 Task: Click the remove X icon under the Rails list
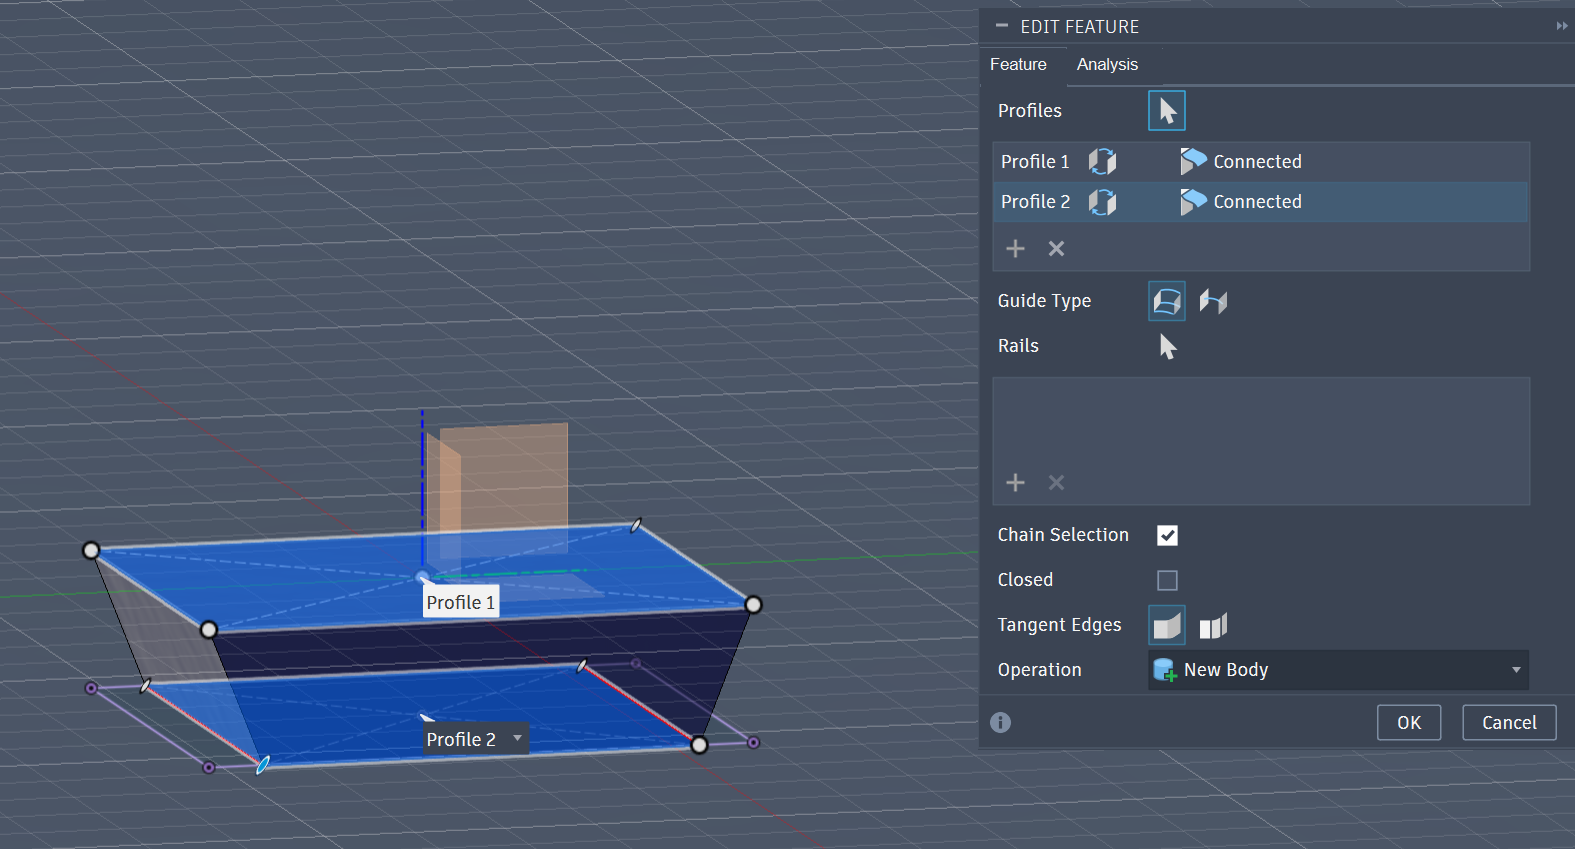tap(1056, 483)
